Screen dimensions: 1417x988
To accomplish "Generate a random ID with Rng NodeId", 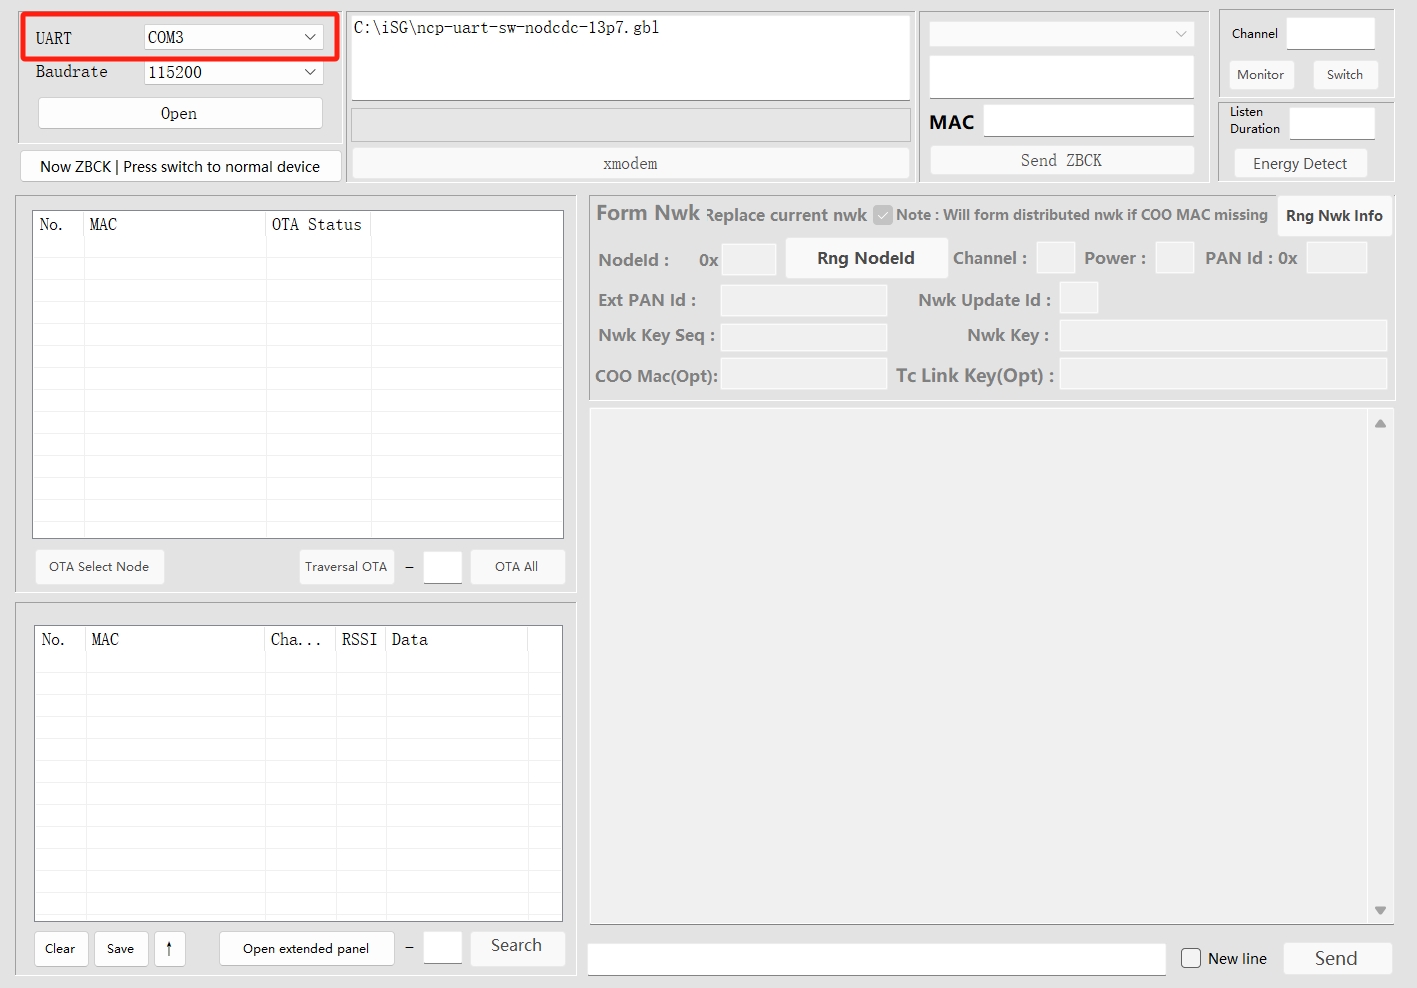I will 865,258.
